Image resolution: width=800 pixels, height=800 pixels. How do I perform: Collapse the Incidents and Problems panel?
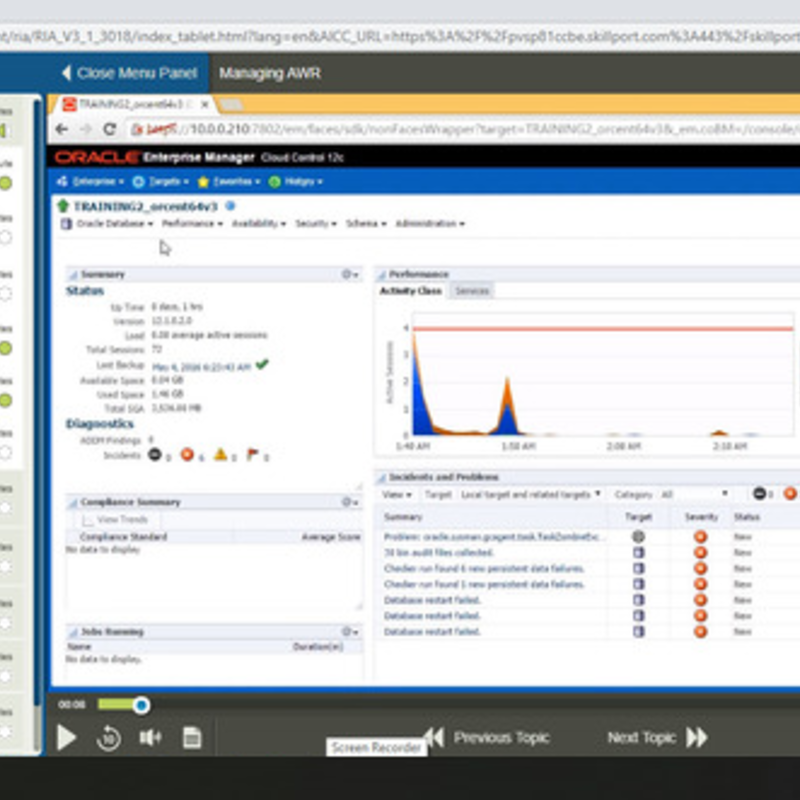381,478
